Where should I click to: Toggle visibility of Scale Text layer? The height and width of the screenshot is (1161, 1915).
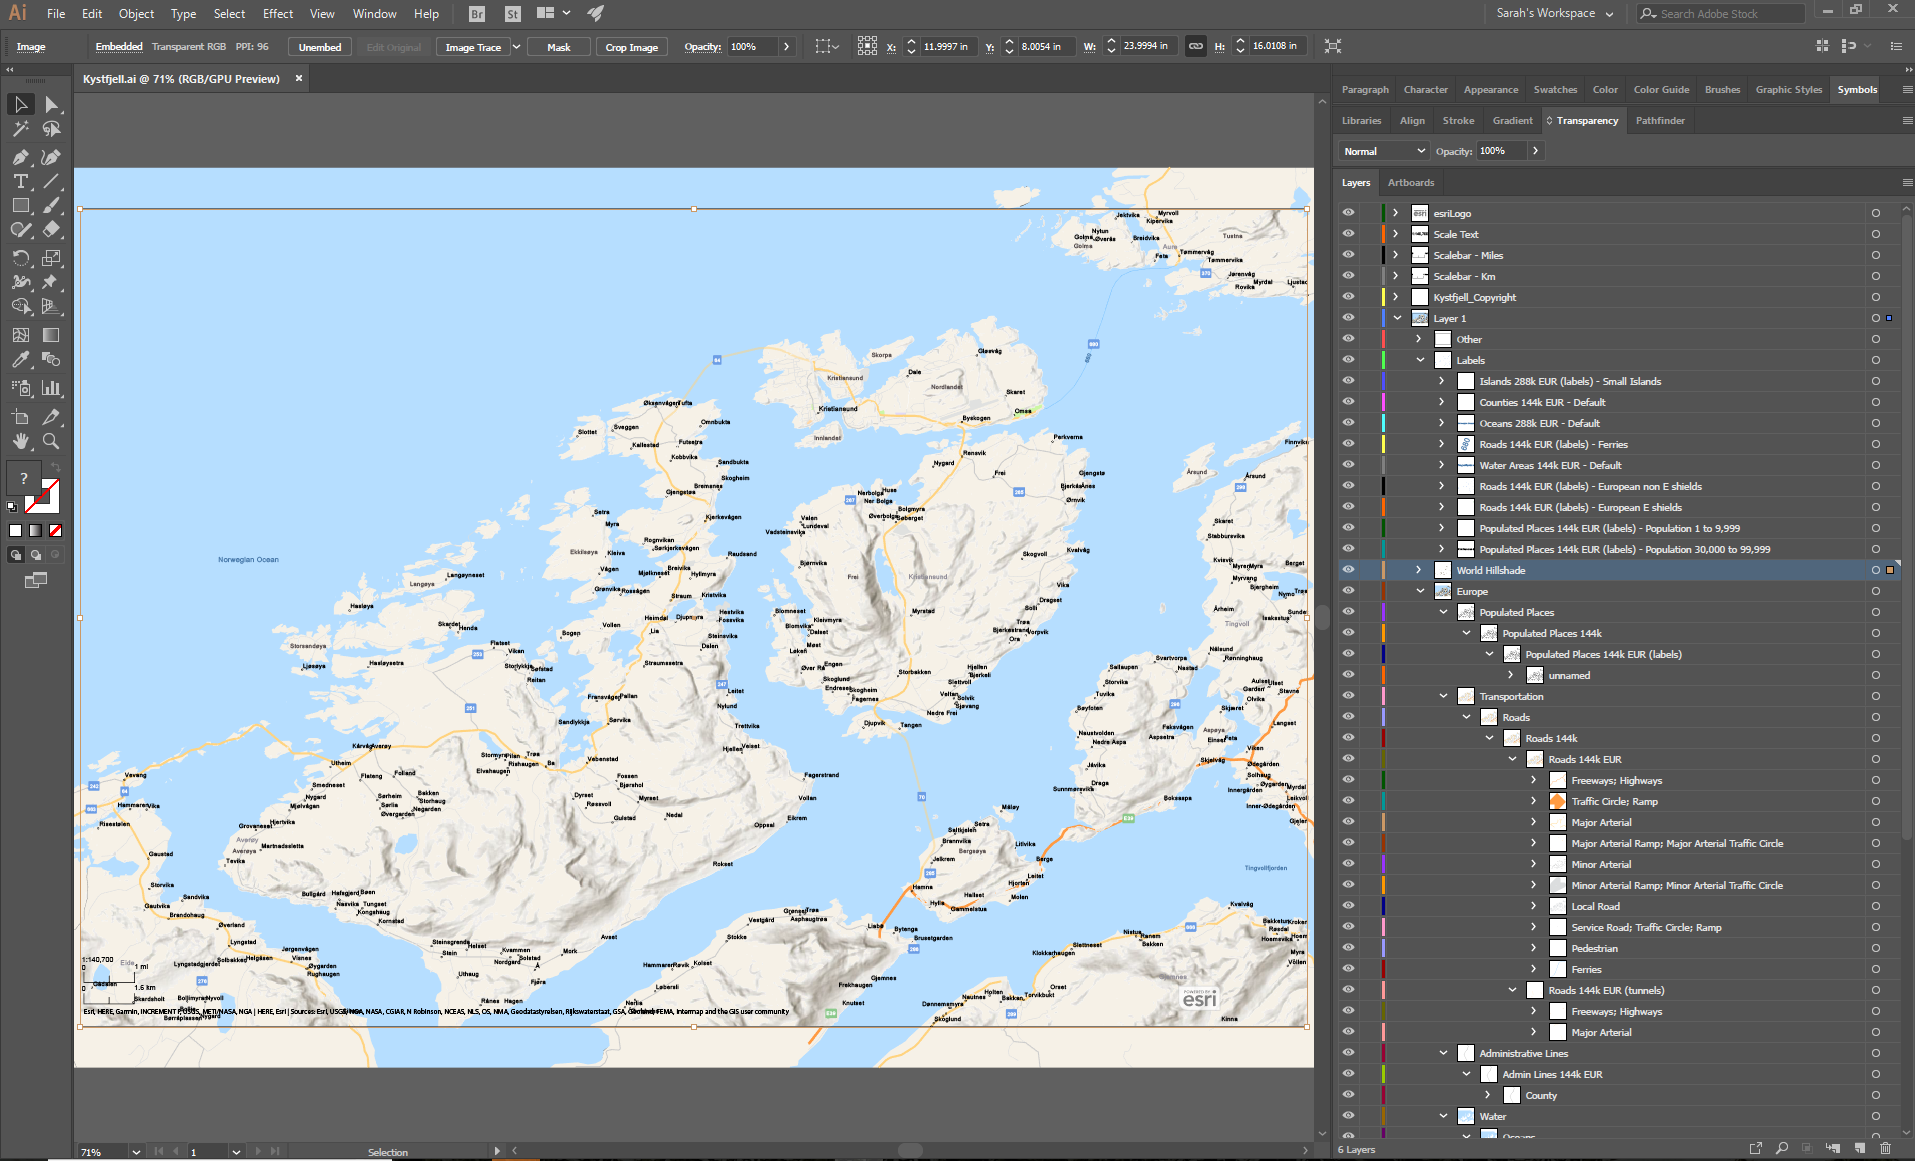pos(1348,234)
